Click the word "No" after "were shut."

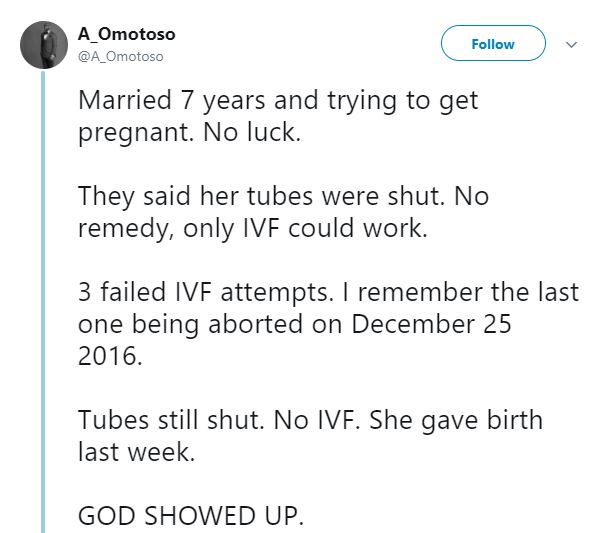(472, 197)
